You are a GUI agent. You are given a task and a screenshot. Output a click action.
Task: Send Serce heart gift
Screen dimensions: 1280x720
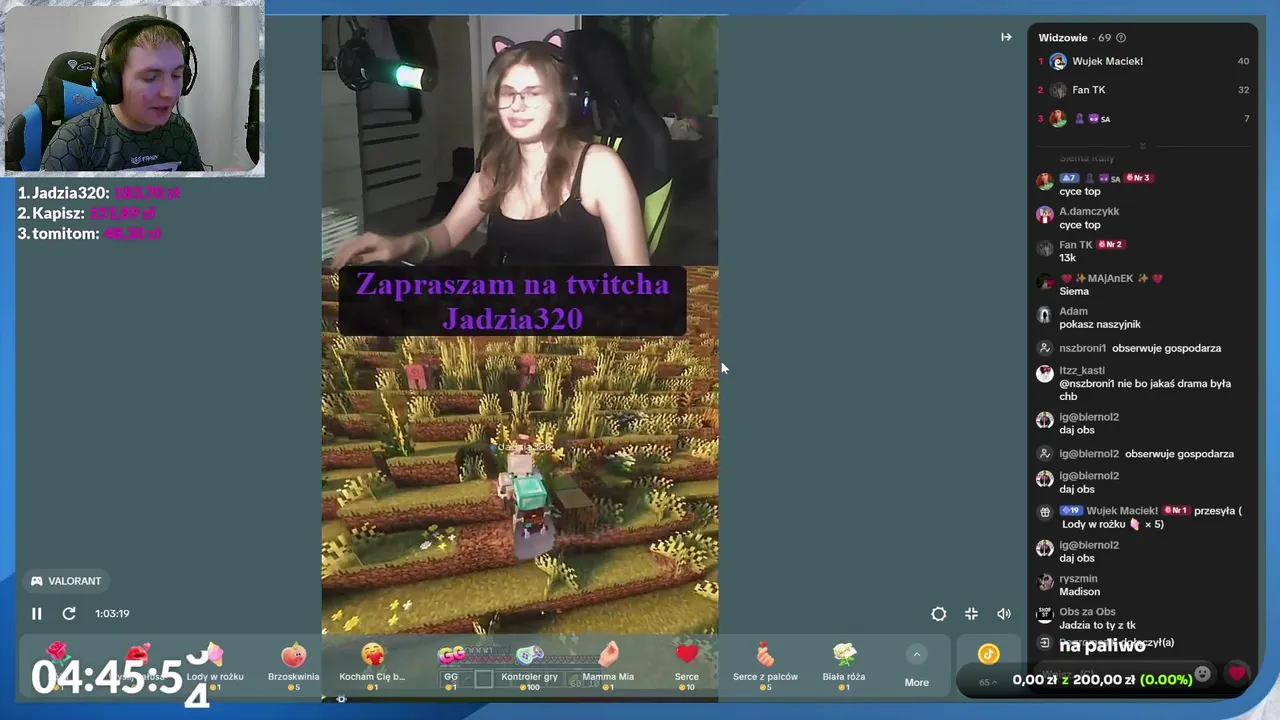(x=686, y=666)
